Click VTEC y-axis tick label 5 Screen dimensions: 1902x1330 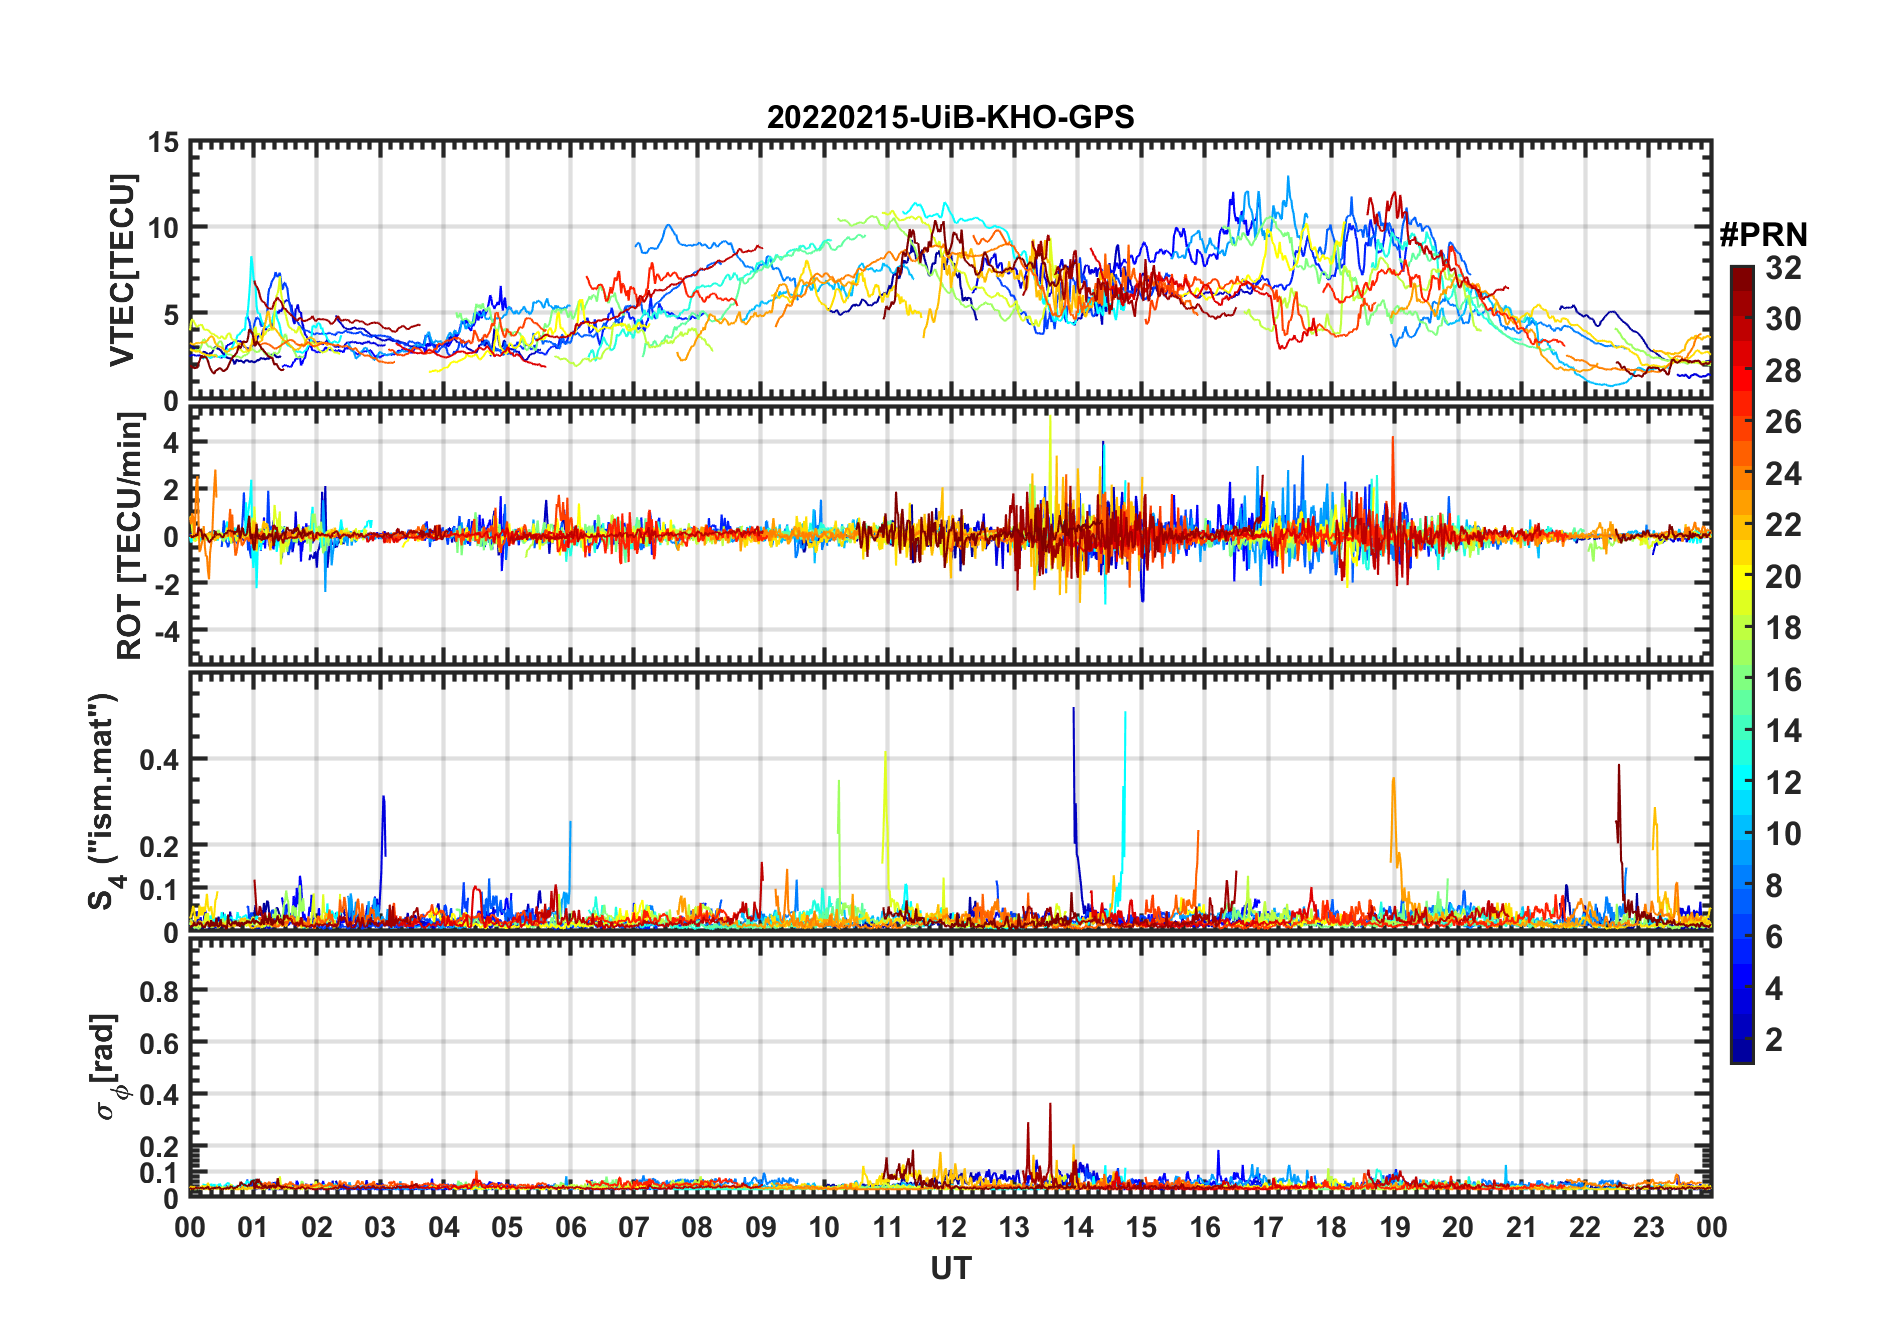coord(171,316)
